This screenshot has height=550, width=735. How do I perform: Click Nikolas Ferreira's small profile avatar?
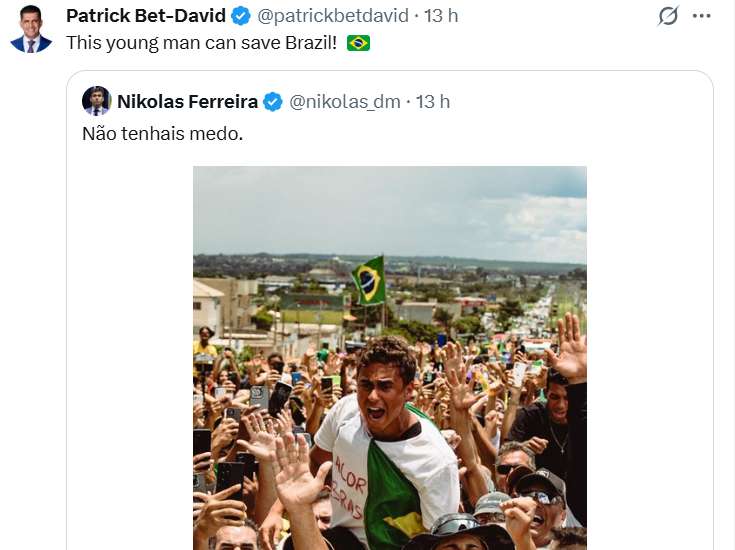(x=96, y=101)
